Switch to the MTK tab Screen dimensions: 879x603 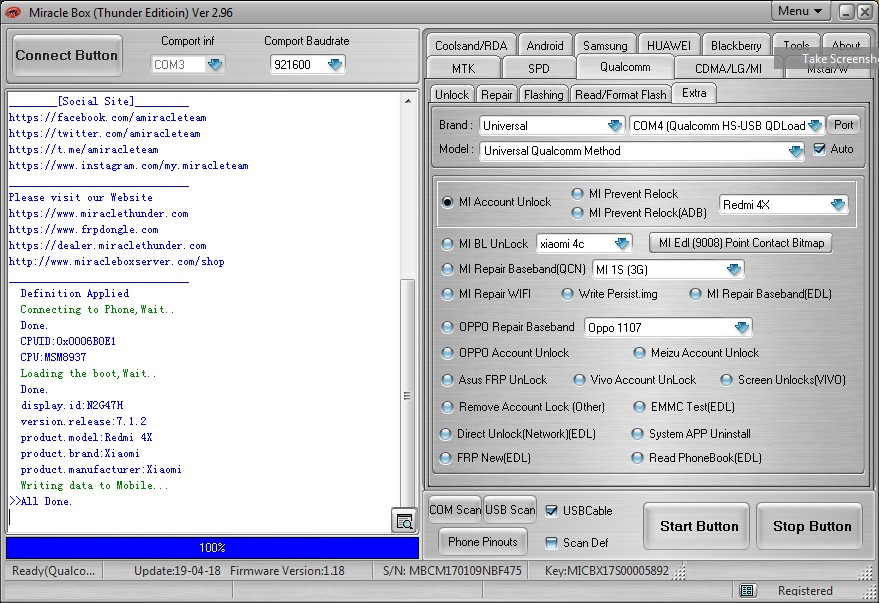point(464,68)
